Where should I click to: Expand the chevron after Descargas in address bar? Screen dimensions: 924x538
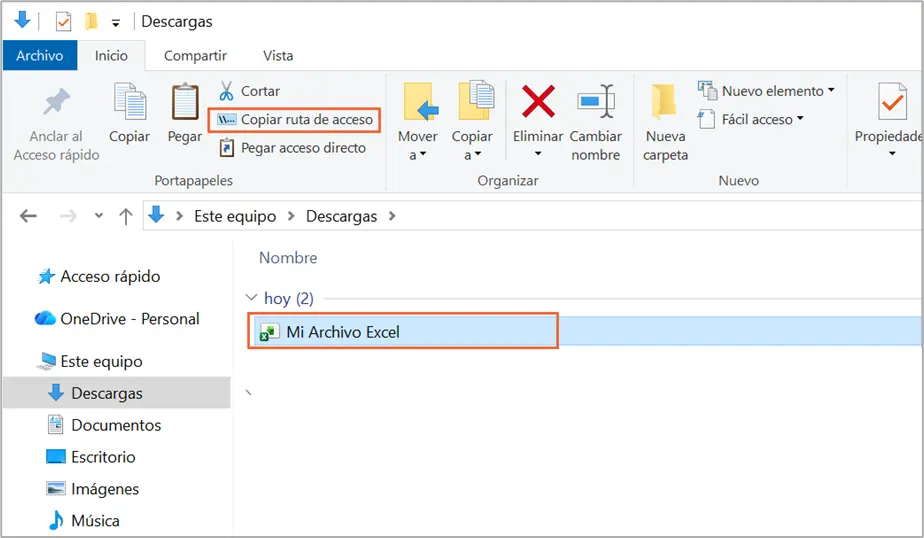coord(392,216)
